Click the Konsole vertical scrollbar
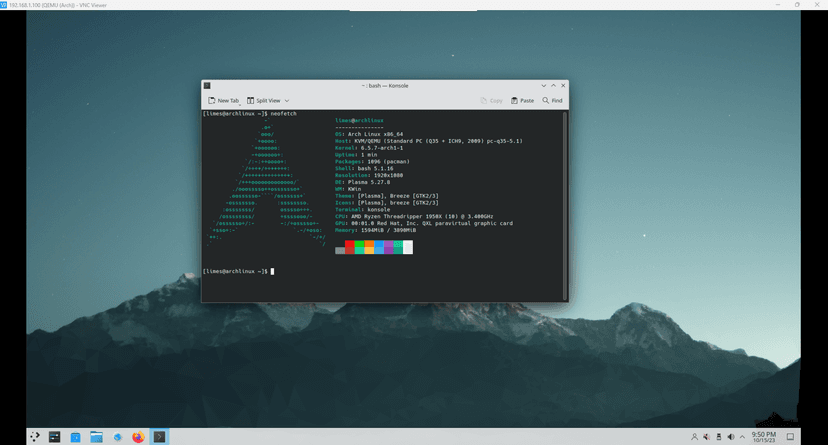The image size is (828, 445). (x=565, y=200)
